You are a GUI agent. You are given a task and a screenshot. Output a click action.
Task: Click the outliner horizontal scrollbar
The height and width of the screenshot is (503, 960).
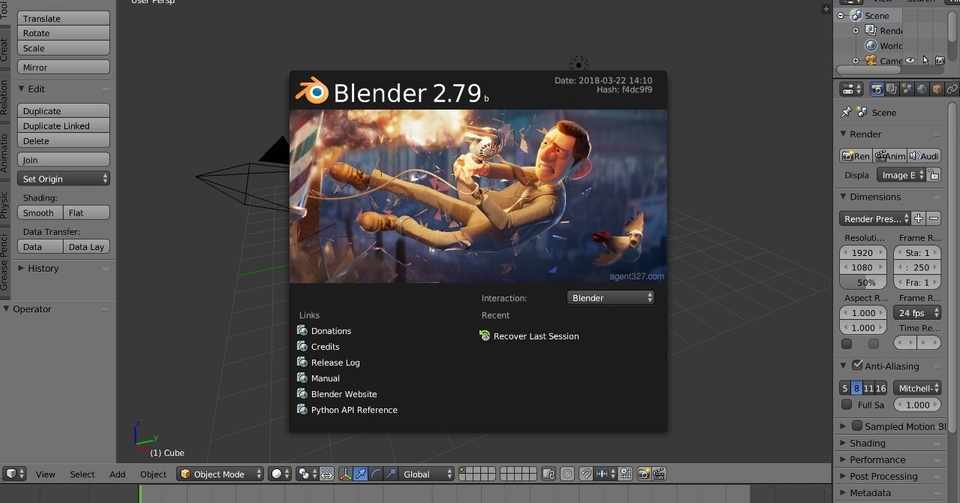[x=869, y=69]
